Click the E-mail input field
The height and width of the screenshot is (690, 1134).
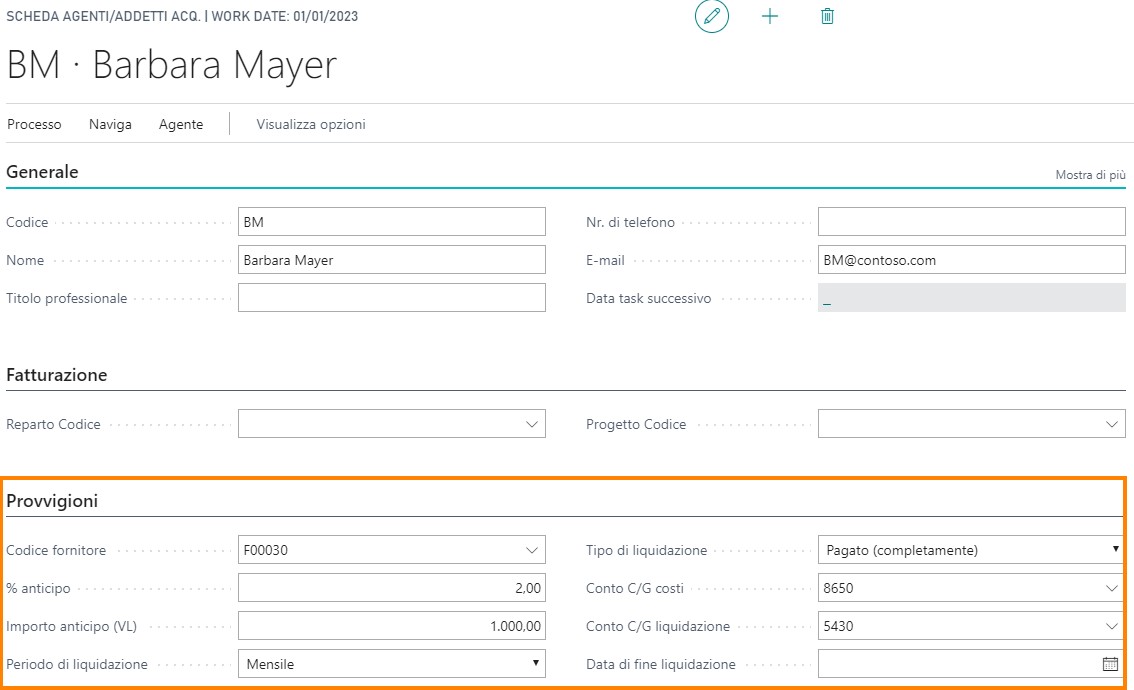click(971, 260)
